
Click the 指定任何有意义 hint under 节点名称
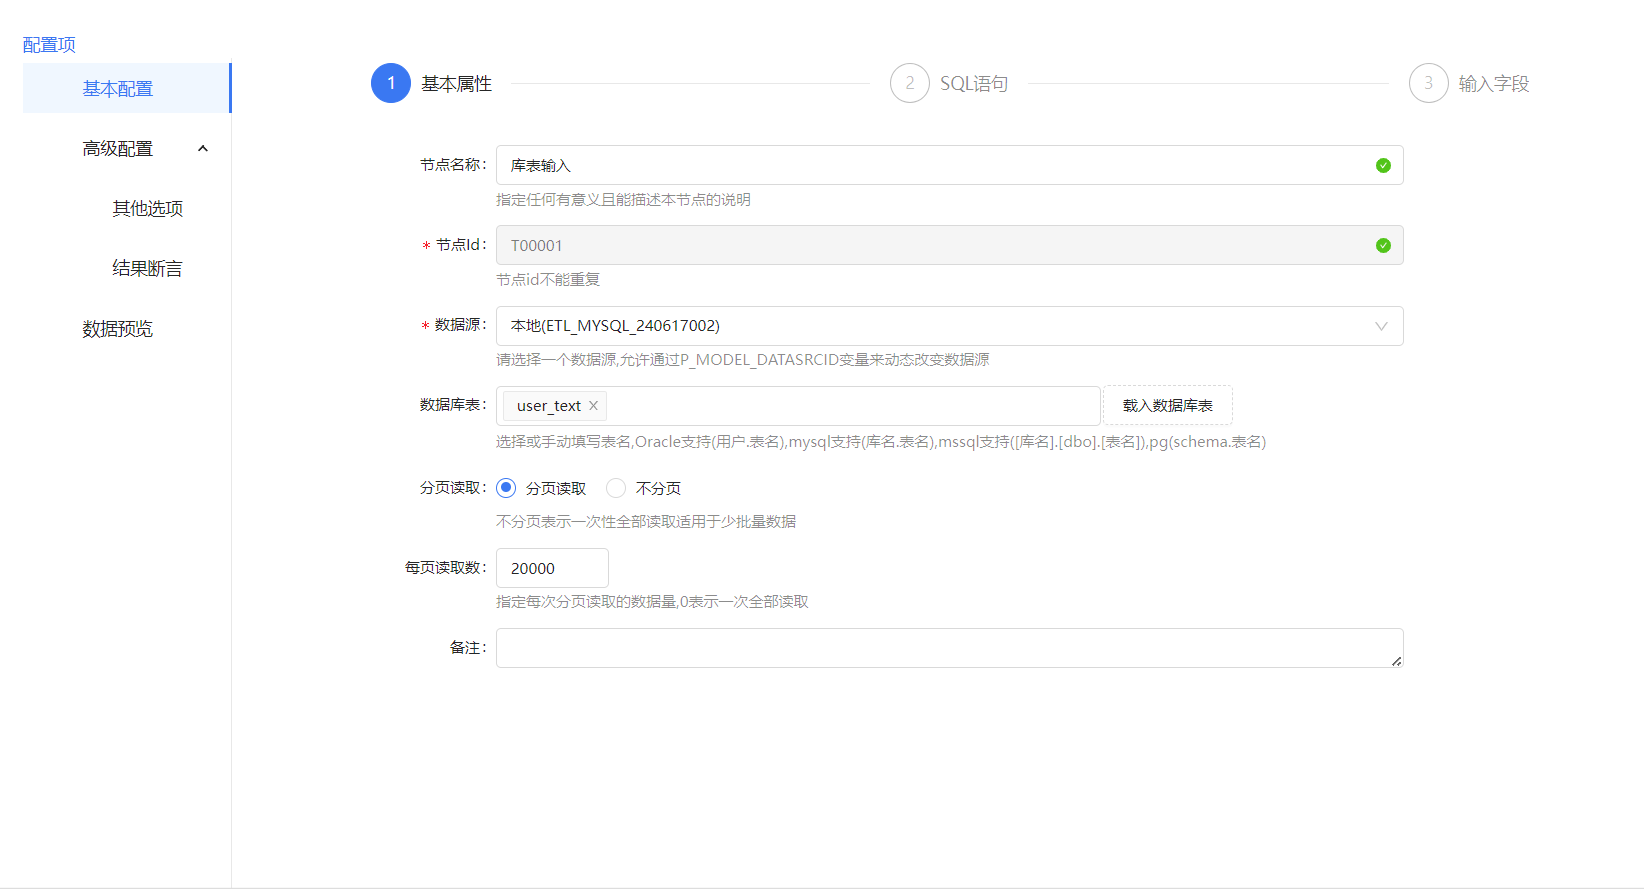[x=623, y=200]
